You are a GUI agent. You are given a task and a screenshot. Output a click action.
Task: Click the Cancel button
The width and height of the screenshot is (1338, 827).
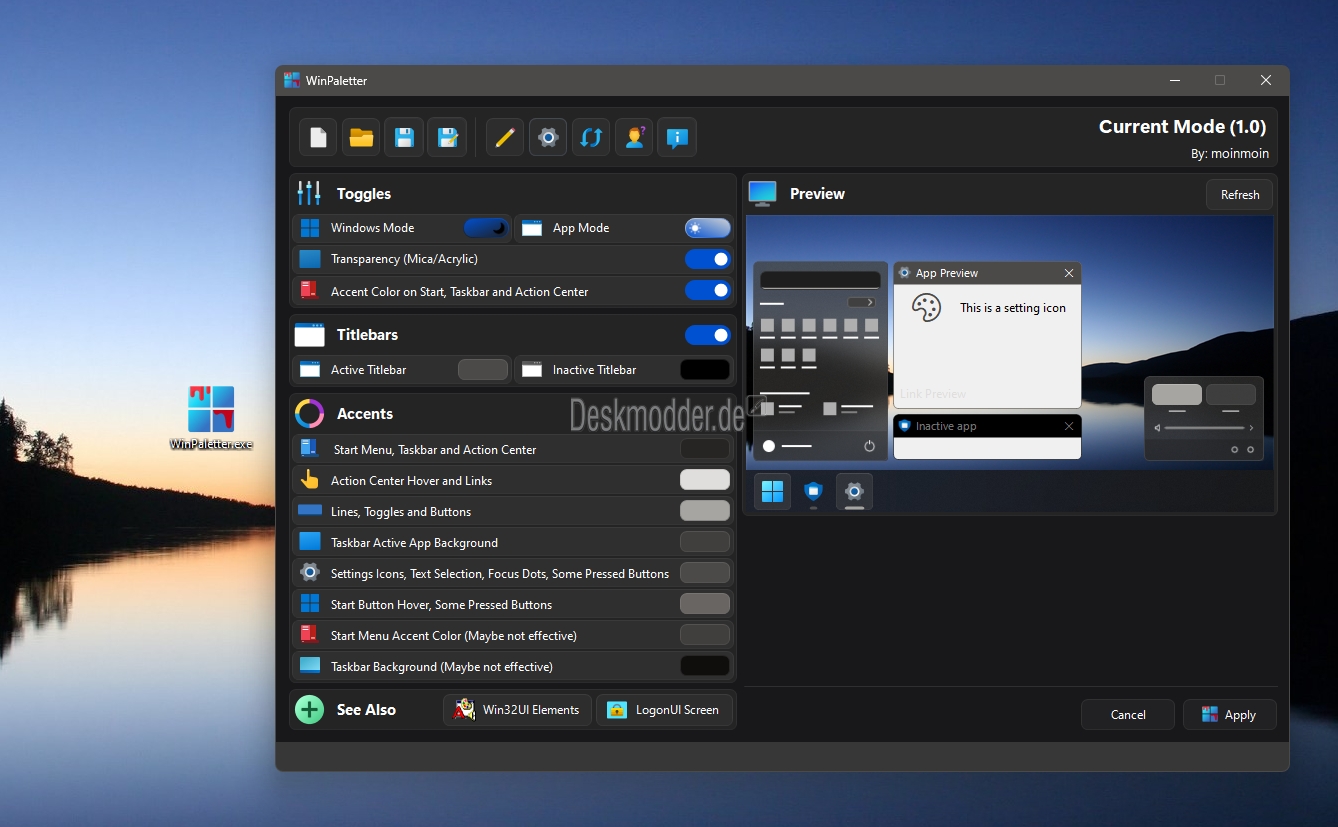pos(1128,714)
